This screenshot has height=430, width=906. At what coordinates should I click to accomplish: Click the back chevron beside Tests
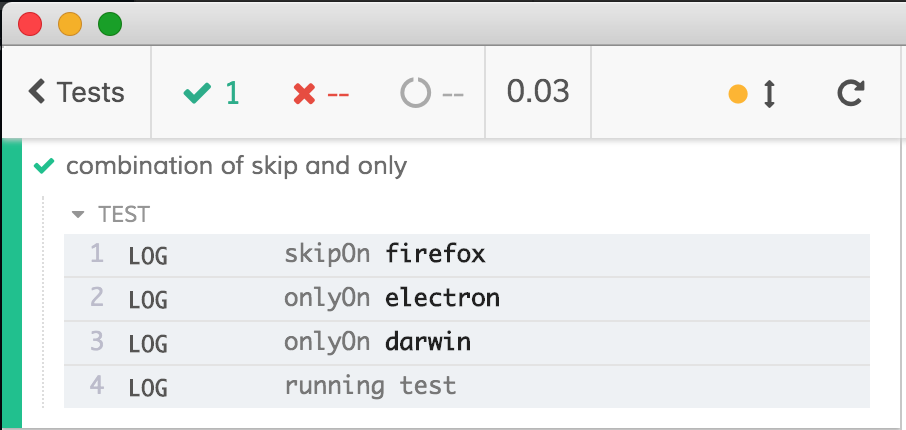pos(36,92)
